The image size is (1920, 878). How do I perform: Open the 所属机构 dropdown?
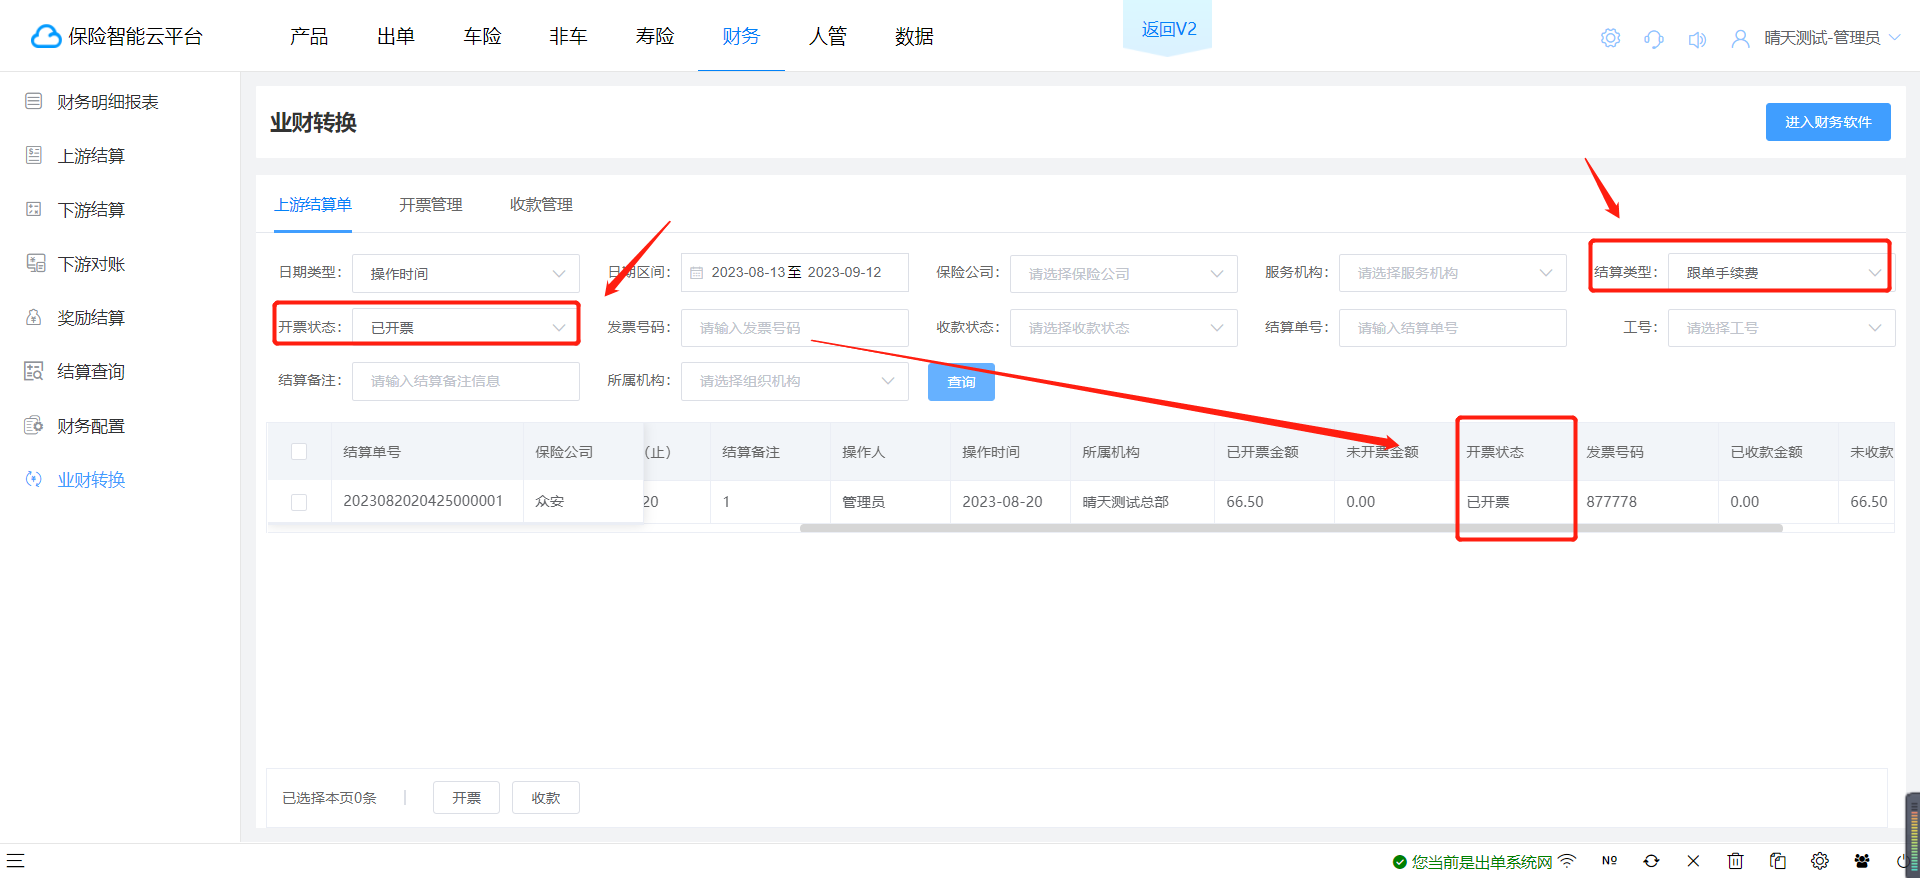coord(795,381)
